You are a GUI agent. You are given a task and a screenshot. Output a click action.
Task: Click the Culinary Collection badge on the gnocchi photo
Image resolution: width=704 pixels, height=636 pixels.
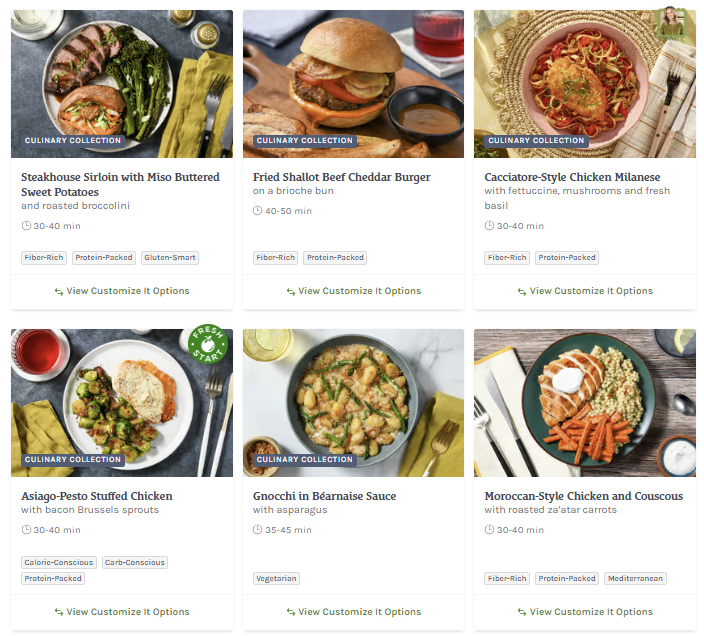(x=304, y=460)
